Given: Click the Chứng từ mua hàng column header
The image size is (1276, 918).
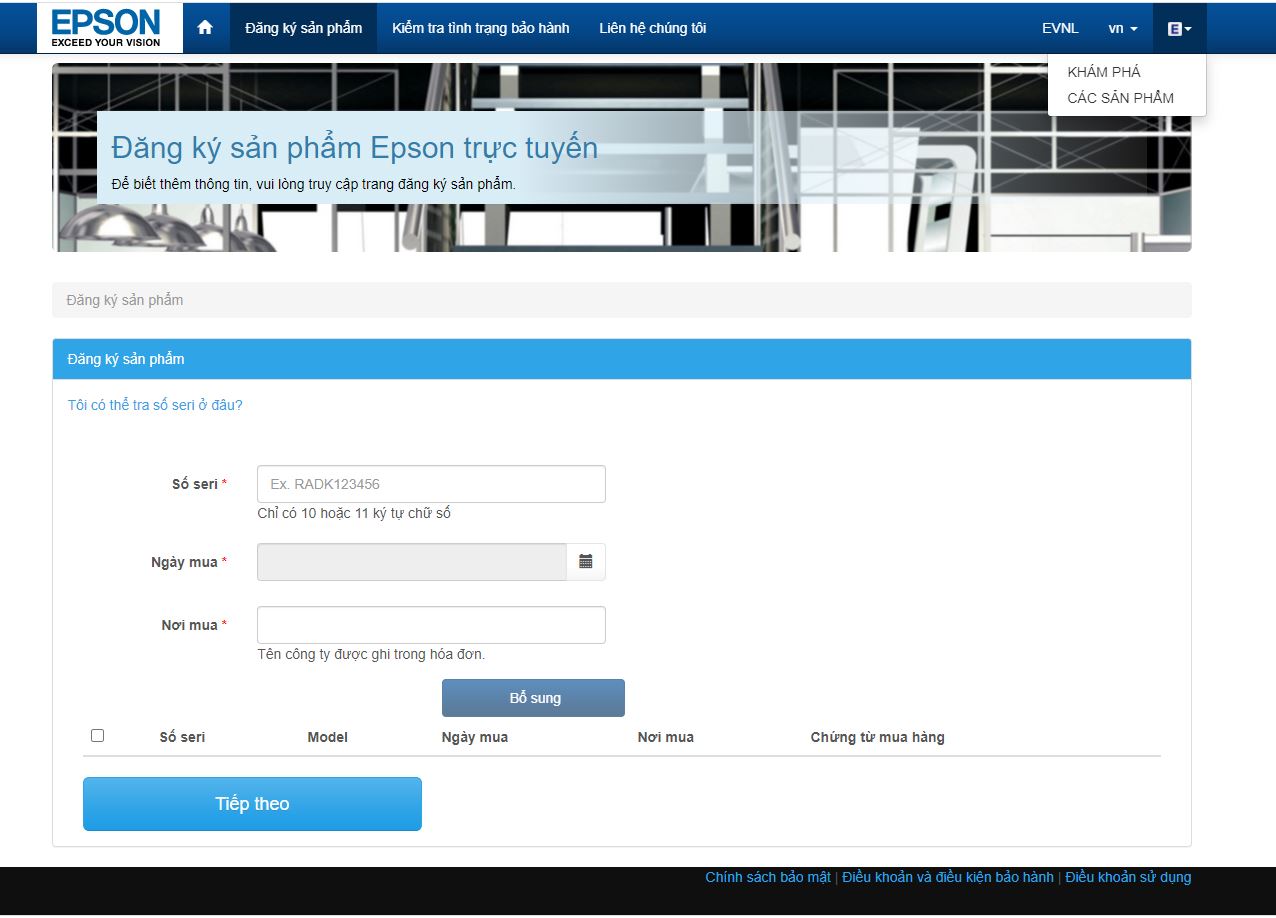Looking at the screenshot, I should click(878, 737).
